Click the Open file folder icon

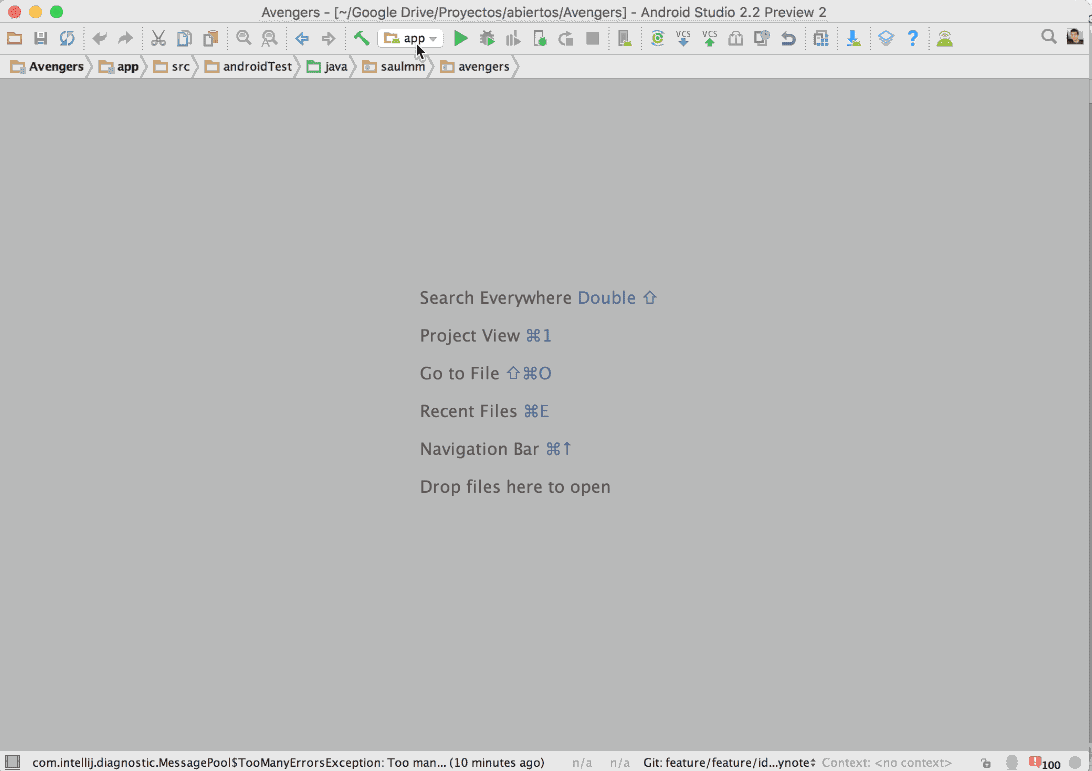(15, 38)
